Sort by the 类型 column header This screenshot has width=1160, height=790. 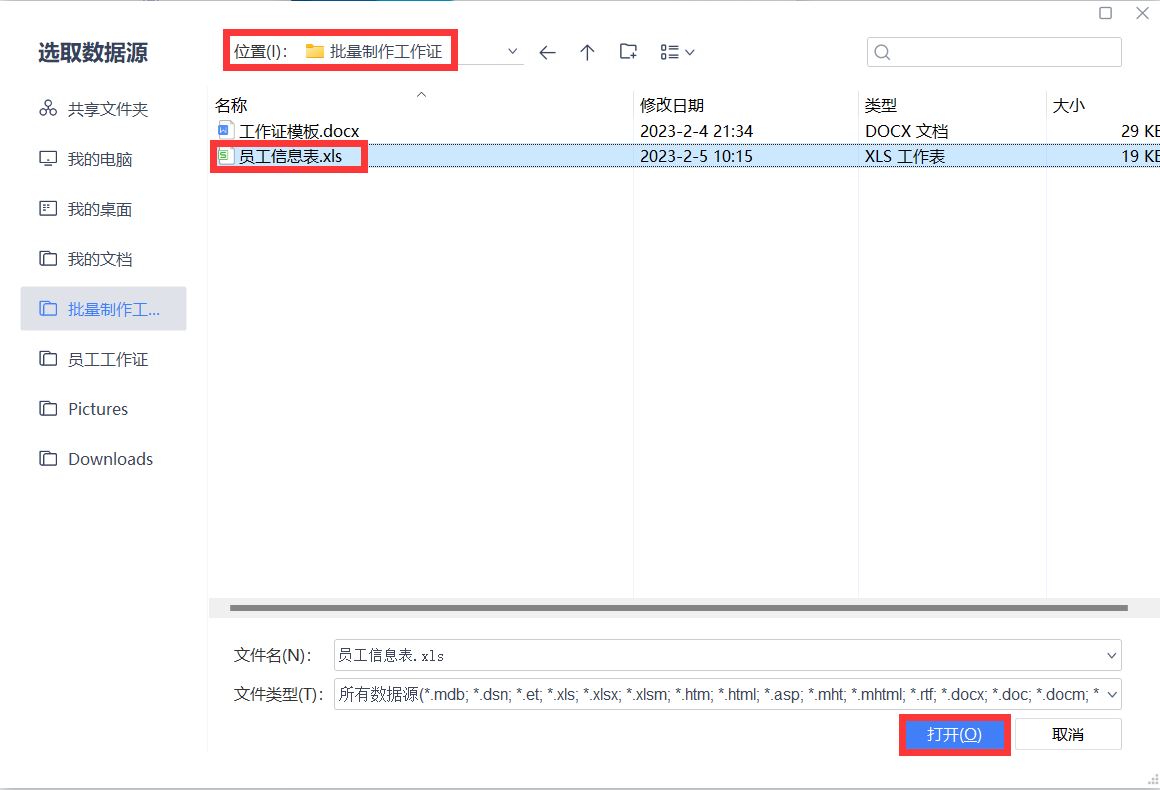[x=880, y=105]
